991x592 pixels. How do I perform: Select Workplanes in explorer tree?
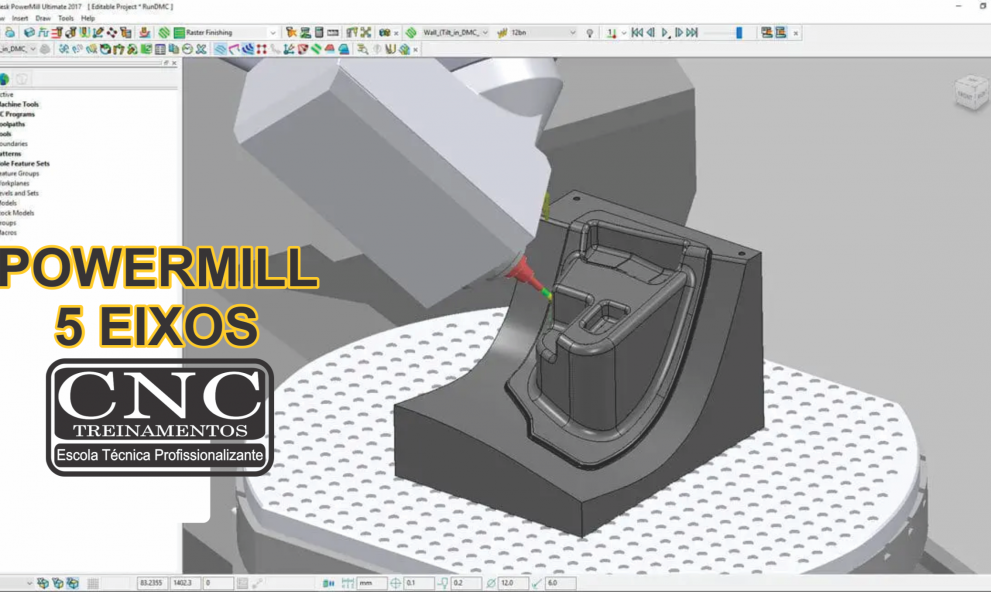(15, 183)
